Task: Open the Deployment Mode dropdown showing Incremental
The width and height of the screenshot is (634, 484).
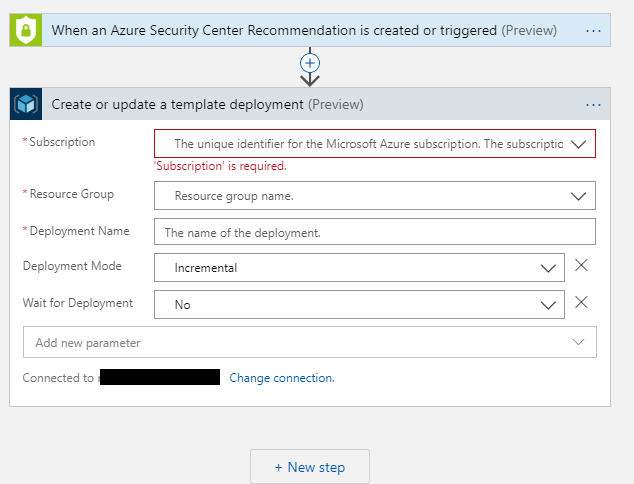Action: point(359,268)
